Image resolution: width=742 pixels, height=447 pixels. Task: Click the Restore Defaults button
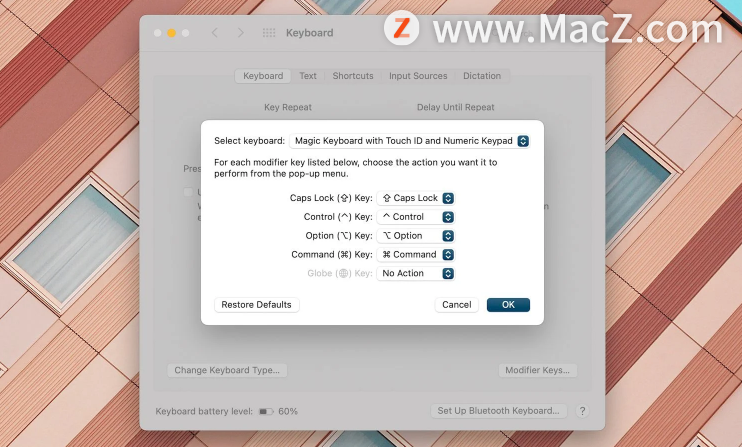(x=256, y=305)
